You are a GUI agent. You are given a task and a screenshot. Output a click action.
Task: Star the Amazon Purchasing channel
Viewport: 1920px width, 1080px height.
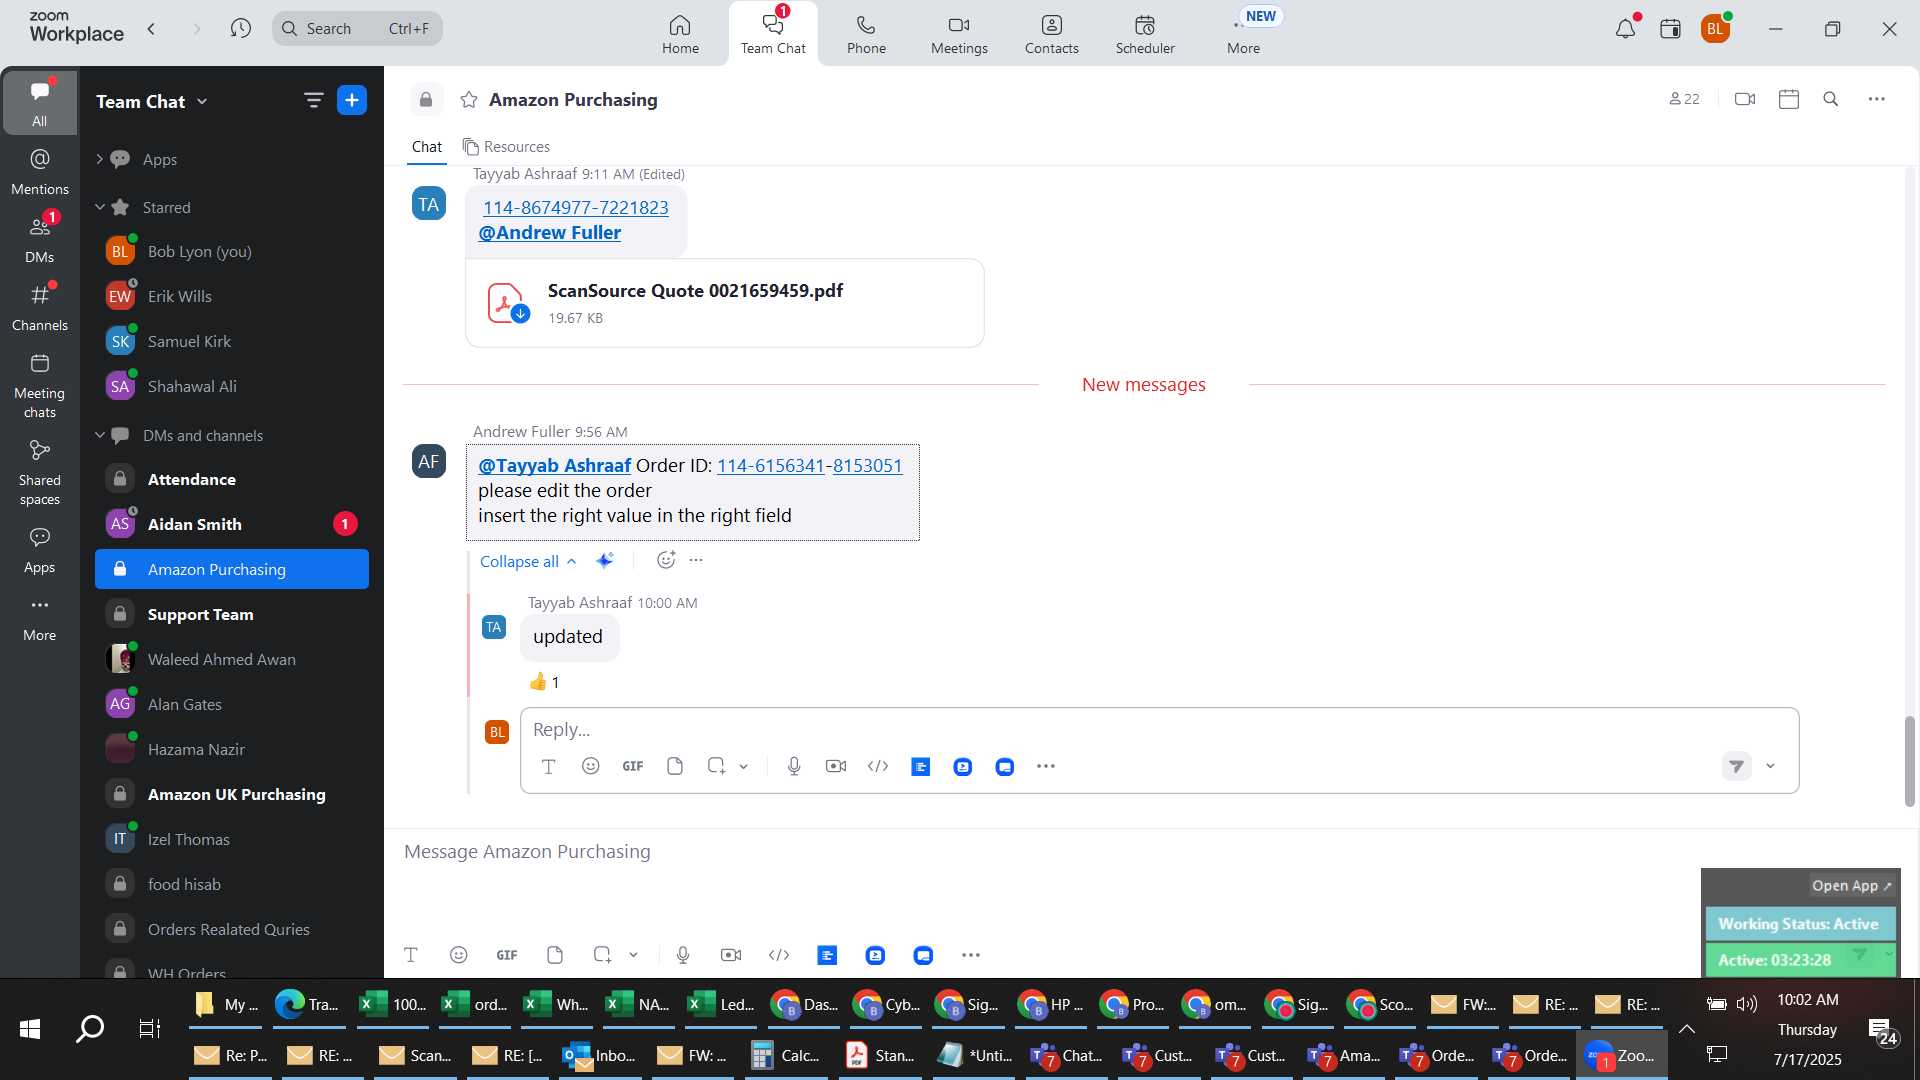coord(469,100)
